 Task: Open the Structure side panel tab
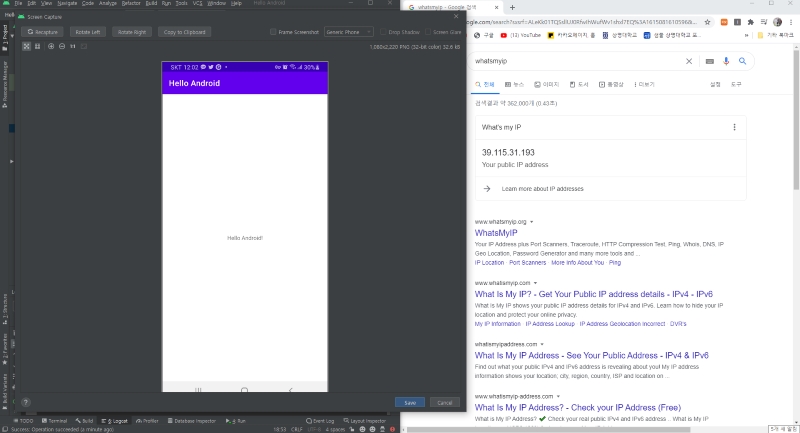[5, 309]
